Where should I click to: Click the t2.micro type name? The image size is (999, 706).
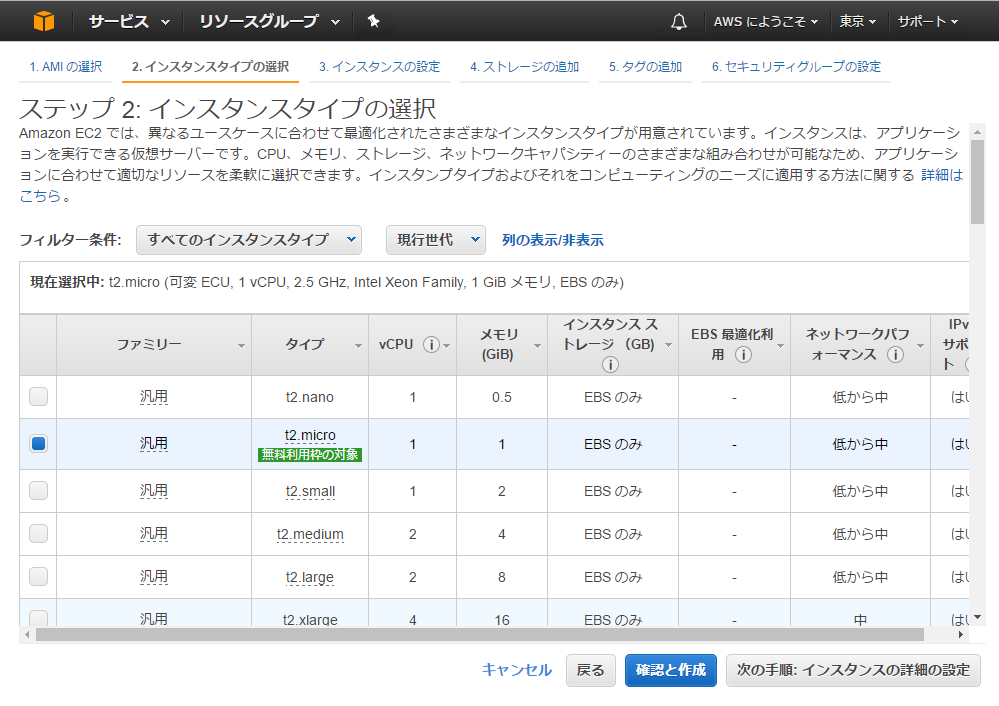310,435
